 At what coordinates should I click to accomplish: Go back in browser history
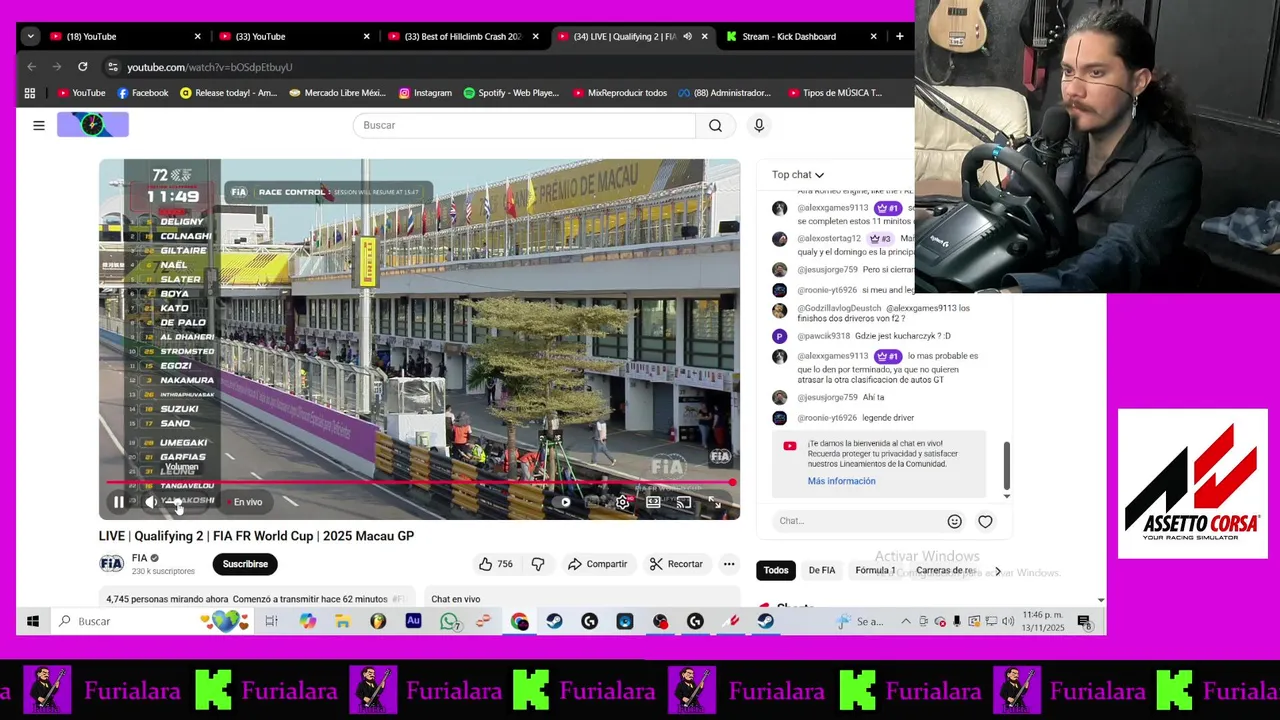tap(32, 67)
